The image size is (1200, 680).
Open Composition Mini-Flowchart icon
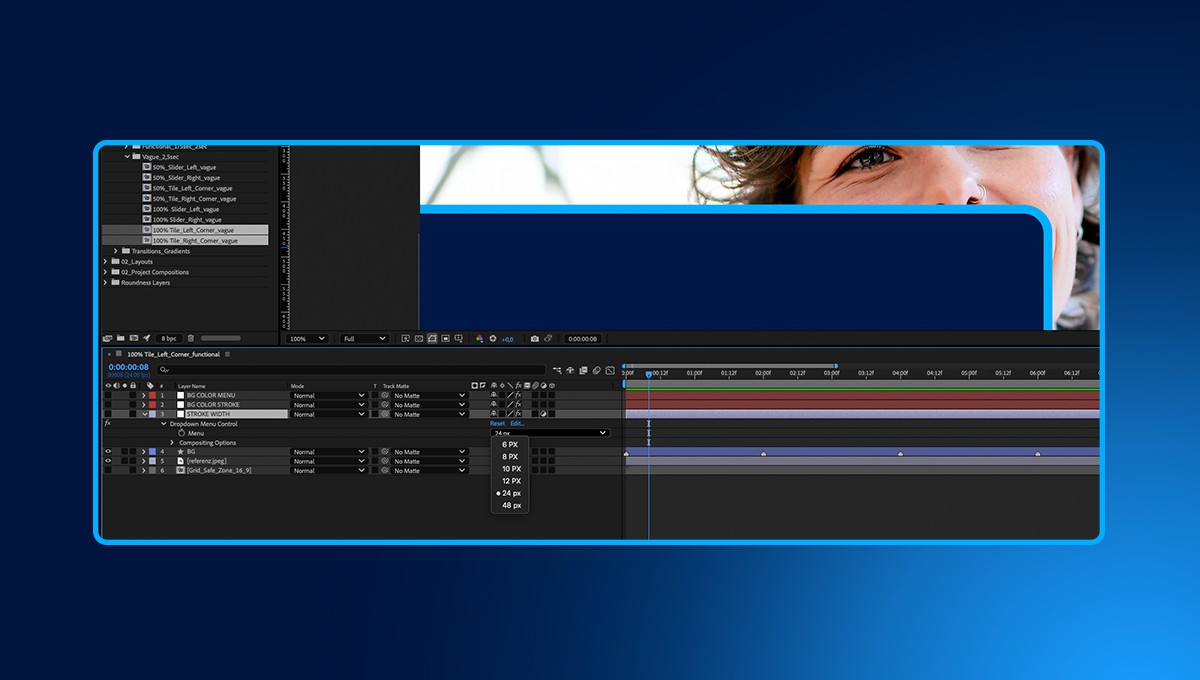coord(557,370)
